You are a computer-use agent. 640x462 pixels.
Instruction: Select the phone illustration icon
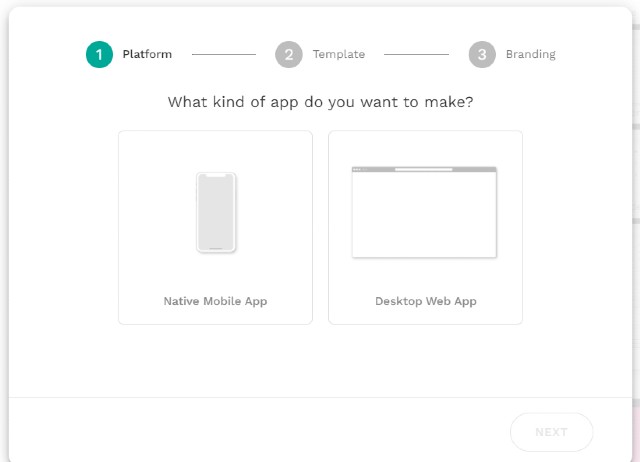coord(216,212)
